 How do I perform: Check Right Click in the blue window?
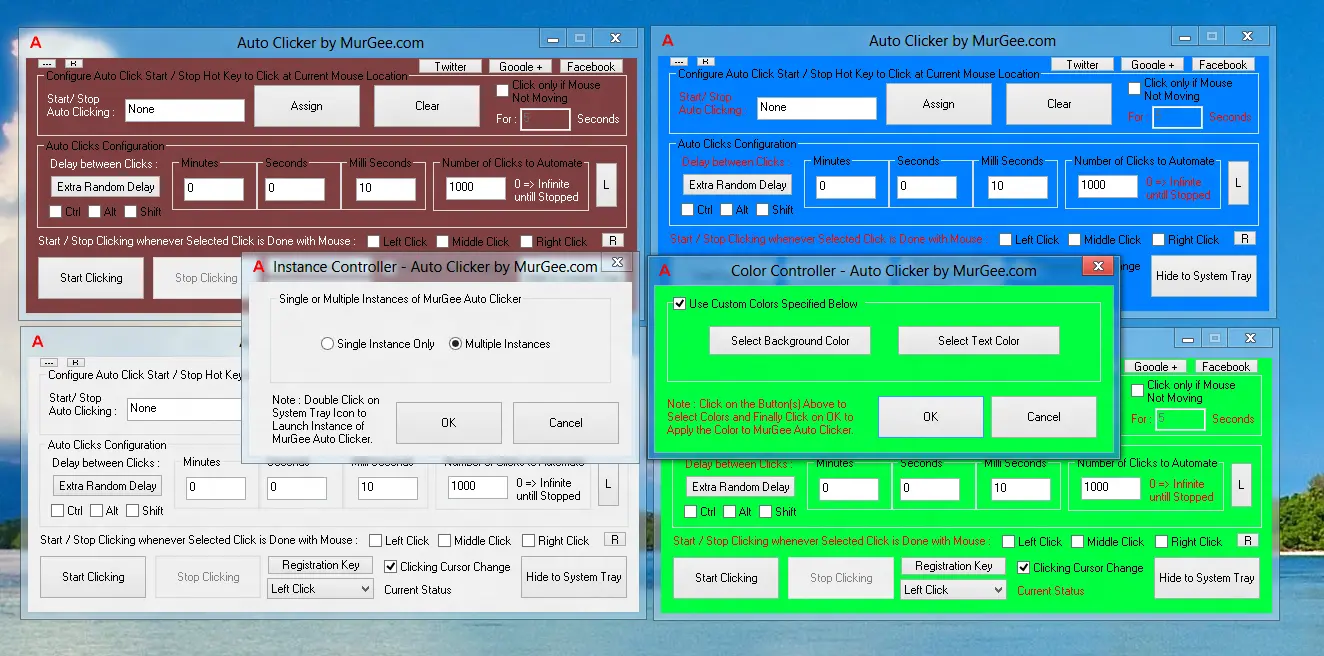pos(1158,240)
